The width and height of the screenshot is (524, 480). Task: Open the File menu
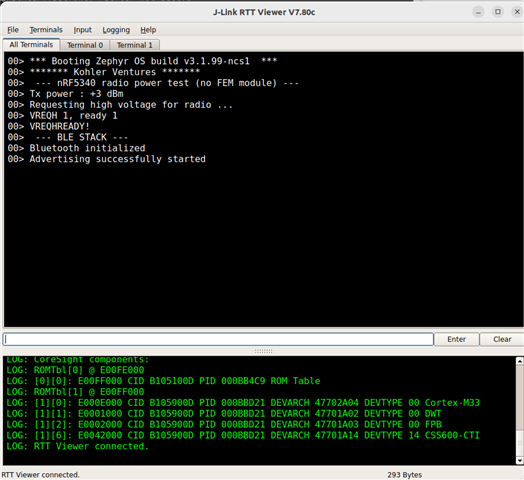click(13, 30)
